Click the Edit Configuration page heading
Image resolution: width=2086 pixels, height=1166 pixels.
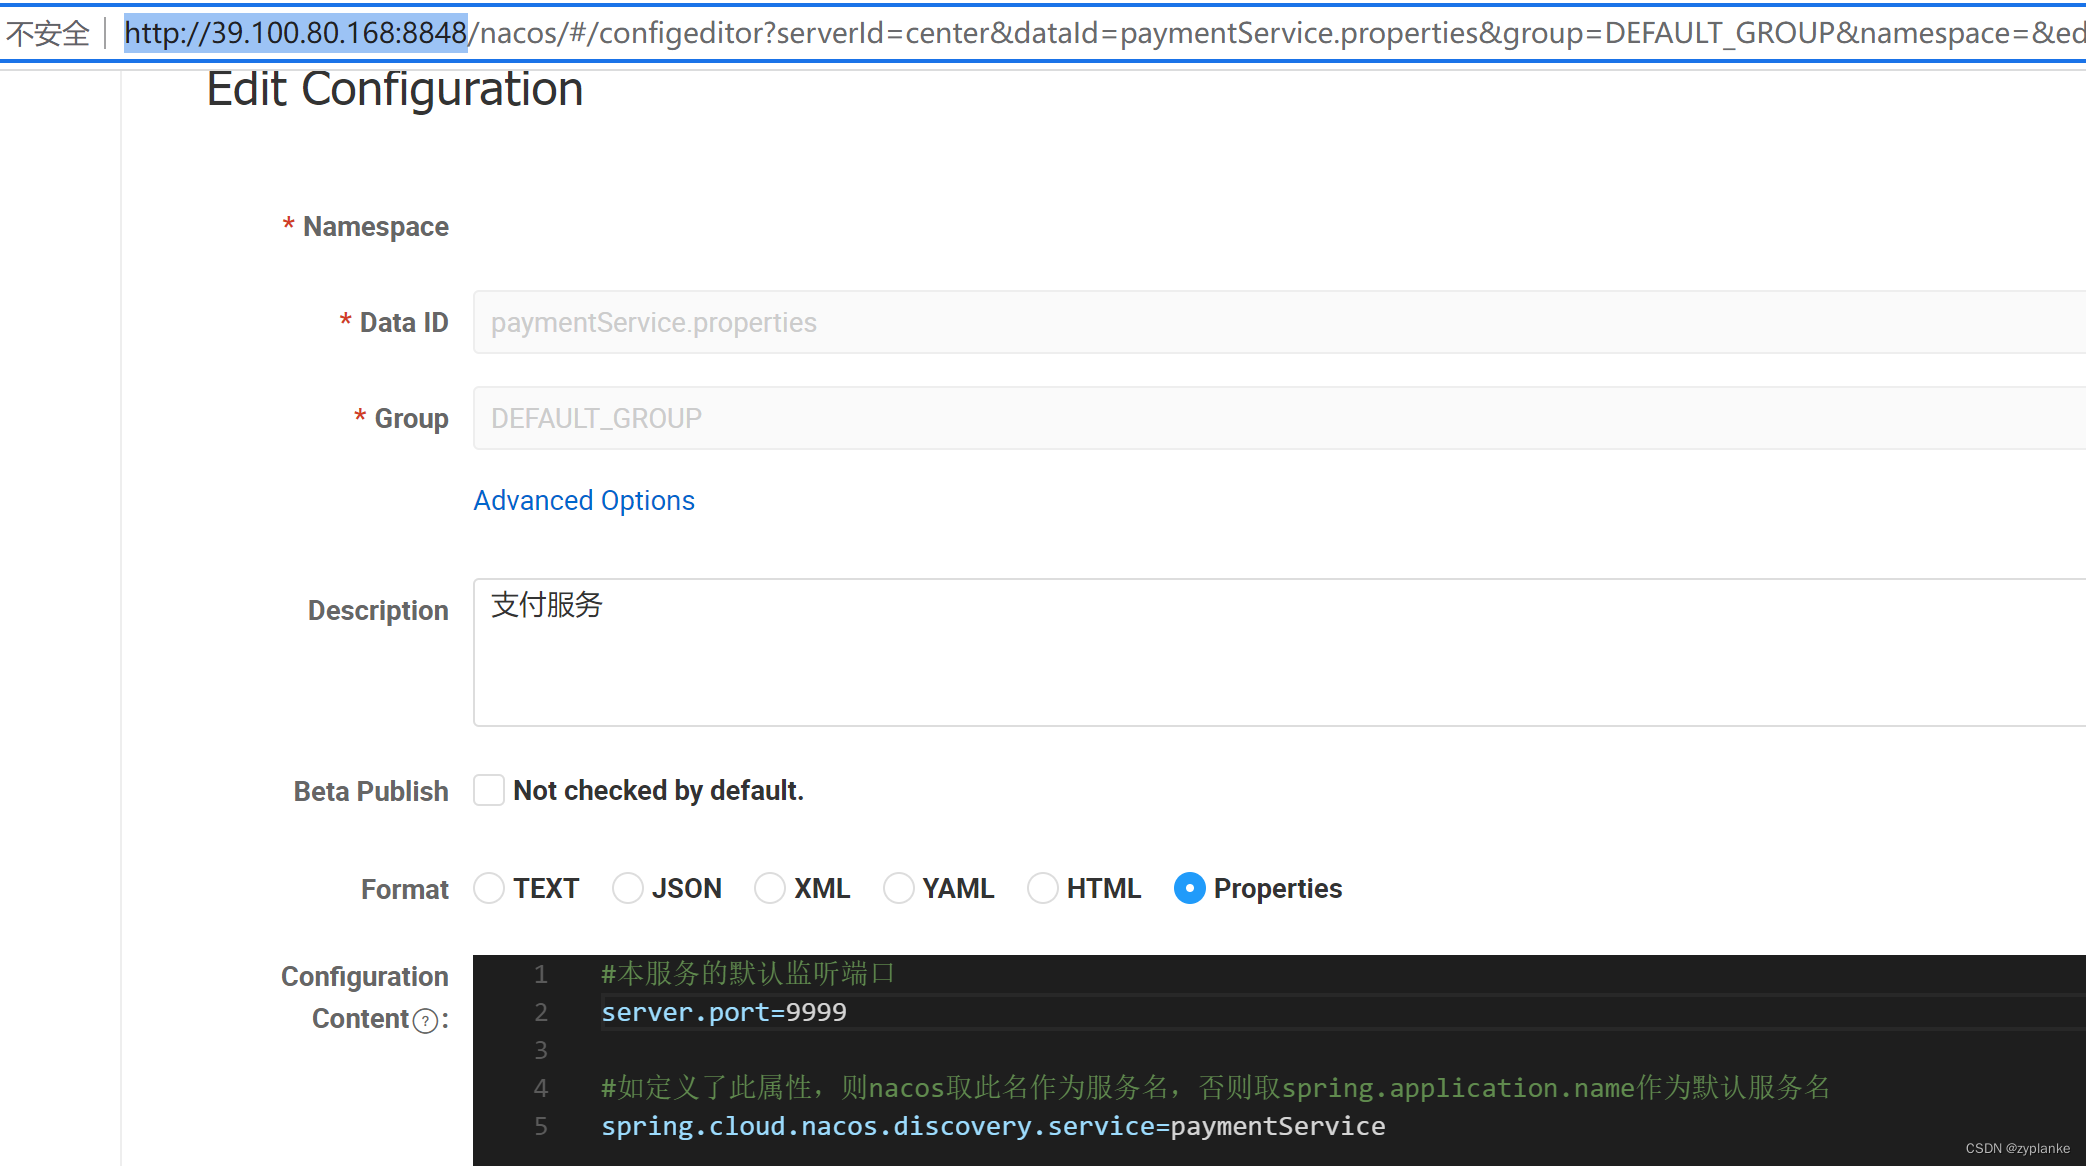[393, 88]
